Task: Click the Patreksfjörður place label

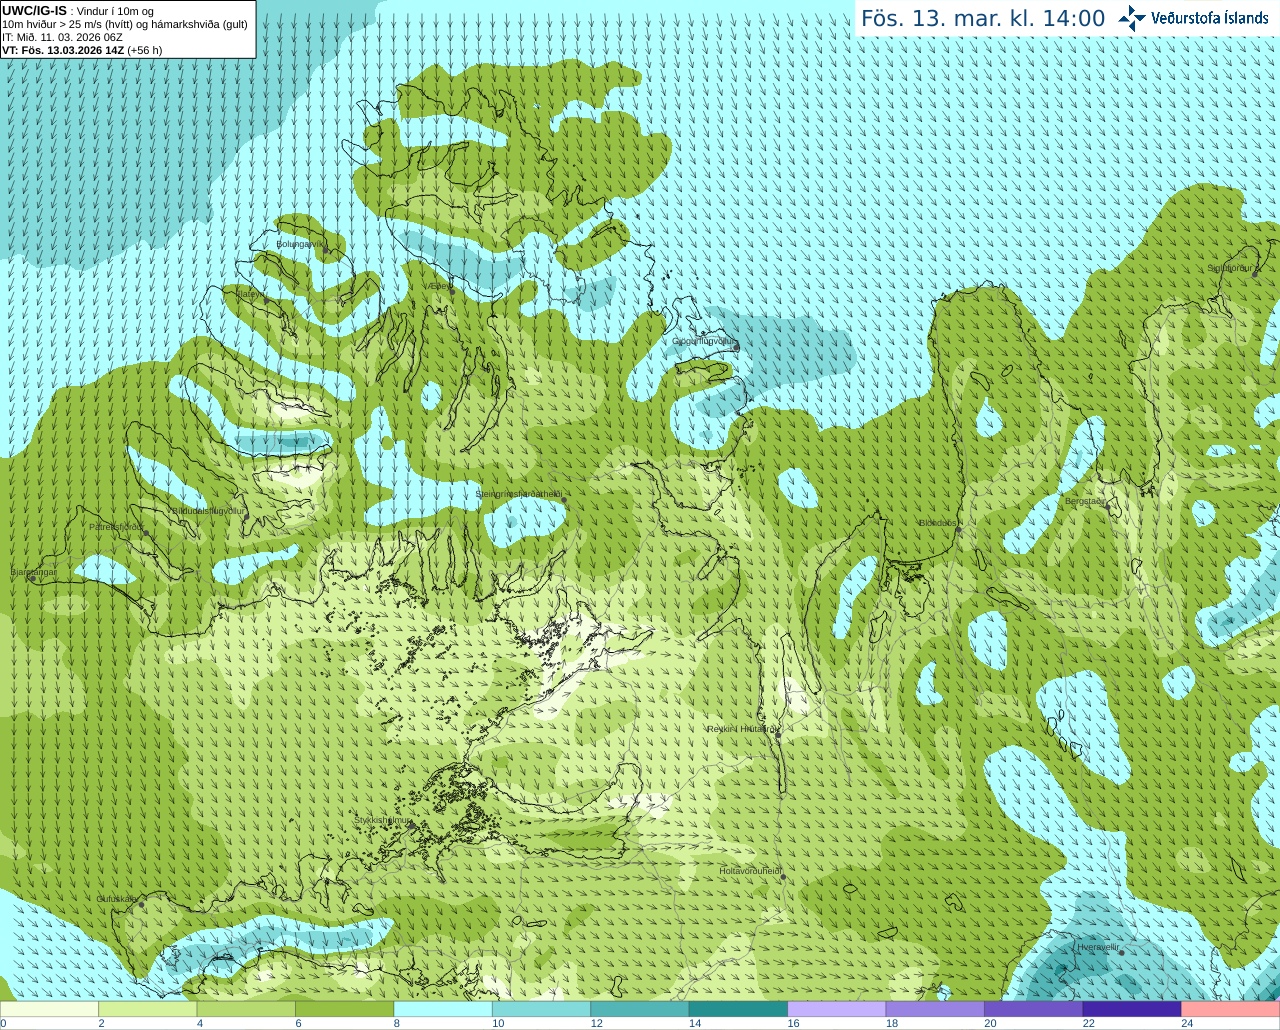Action: tap(116, 526)
